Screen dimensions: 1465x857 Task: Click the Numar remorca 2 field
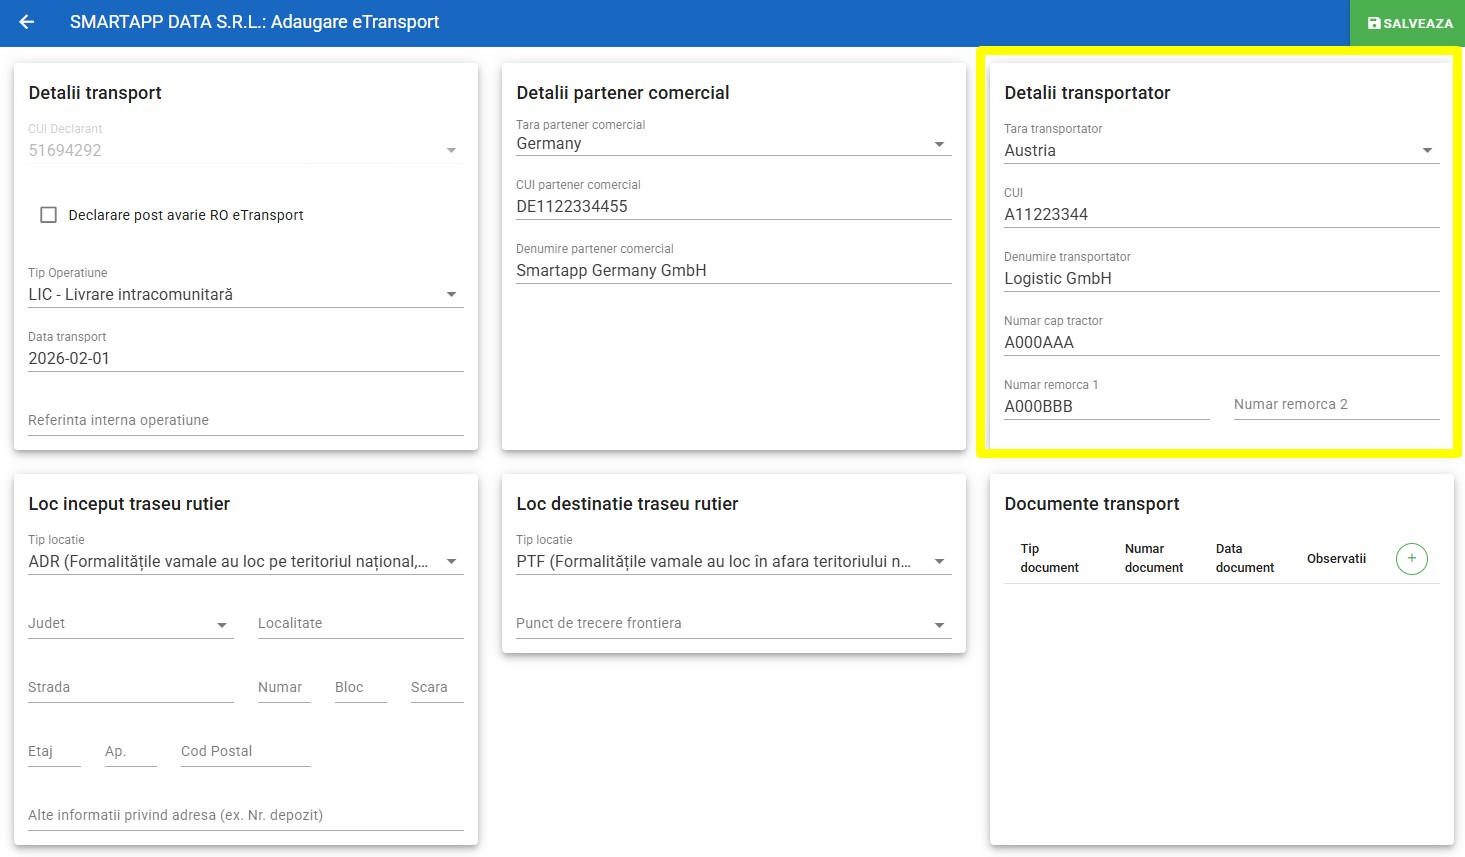coord(1336,405)
